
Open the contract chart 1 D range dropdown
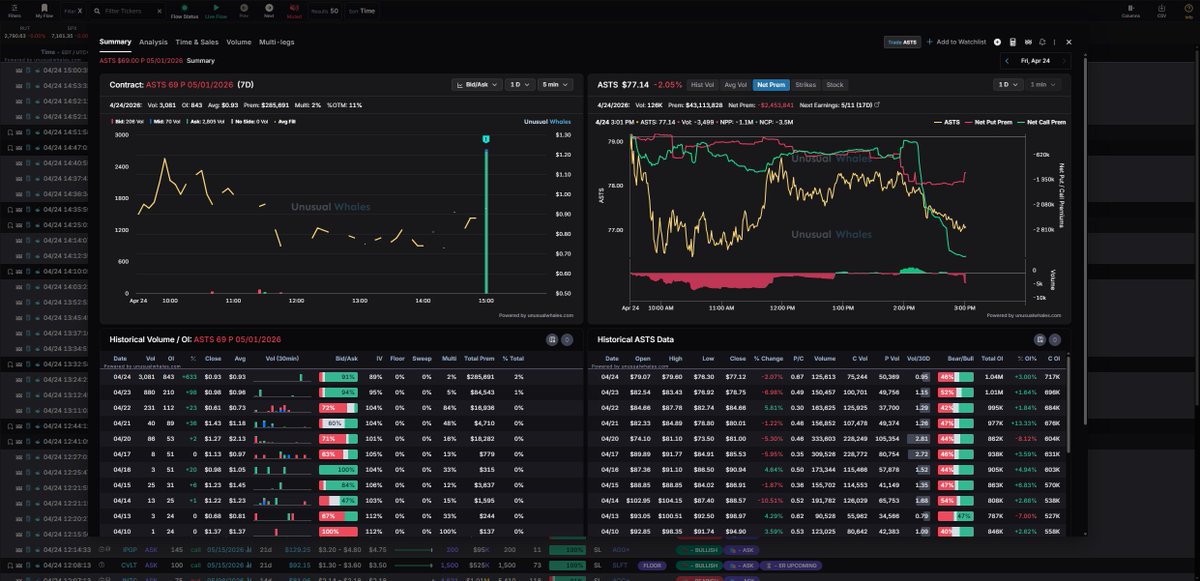[518, 85]
